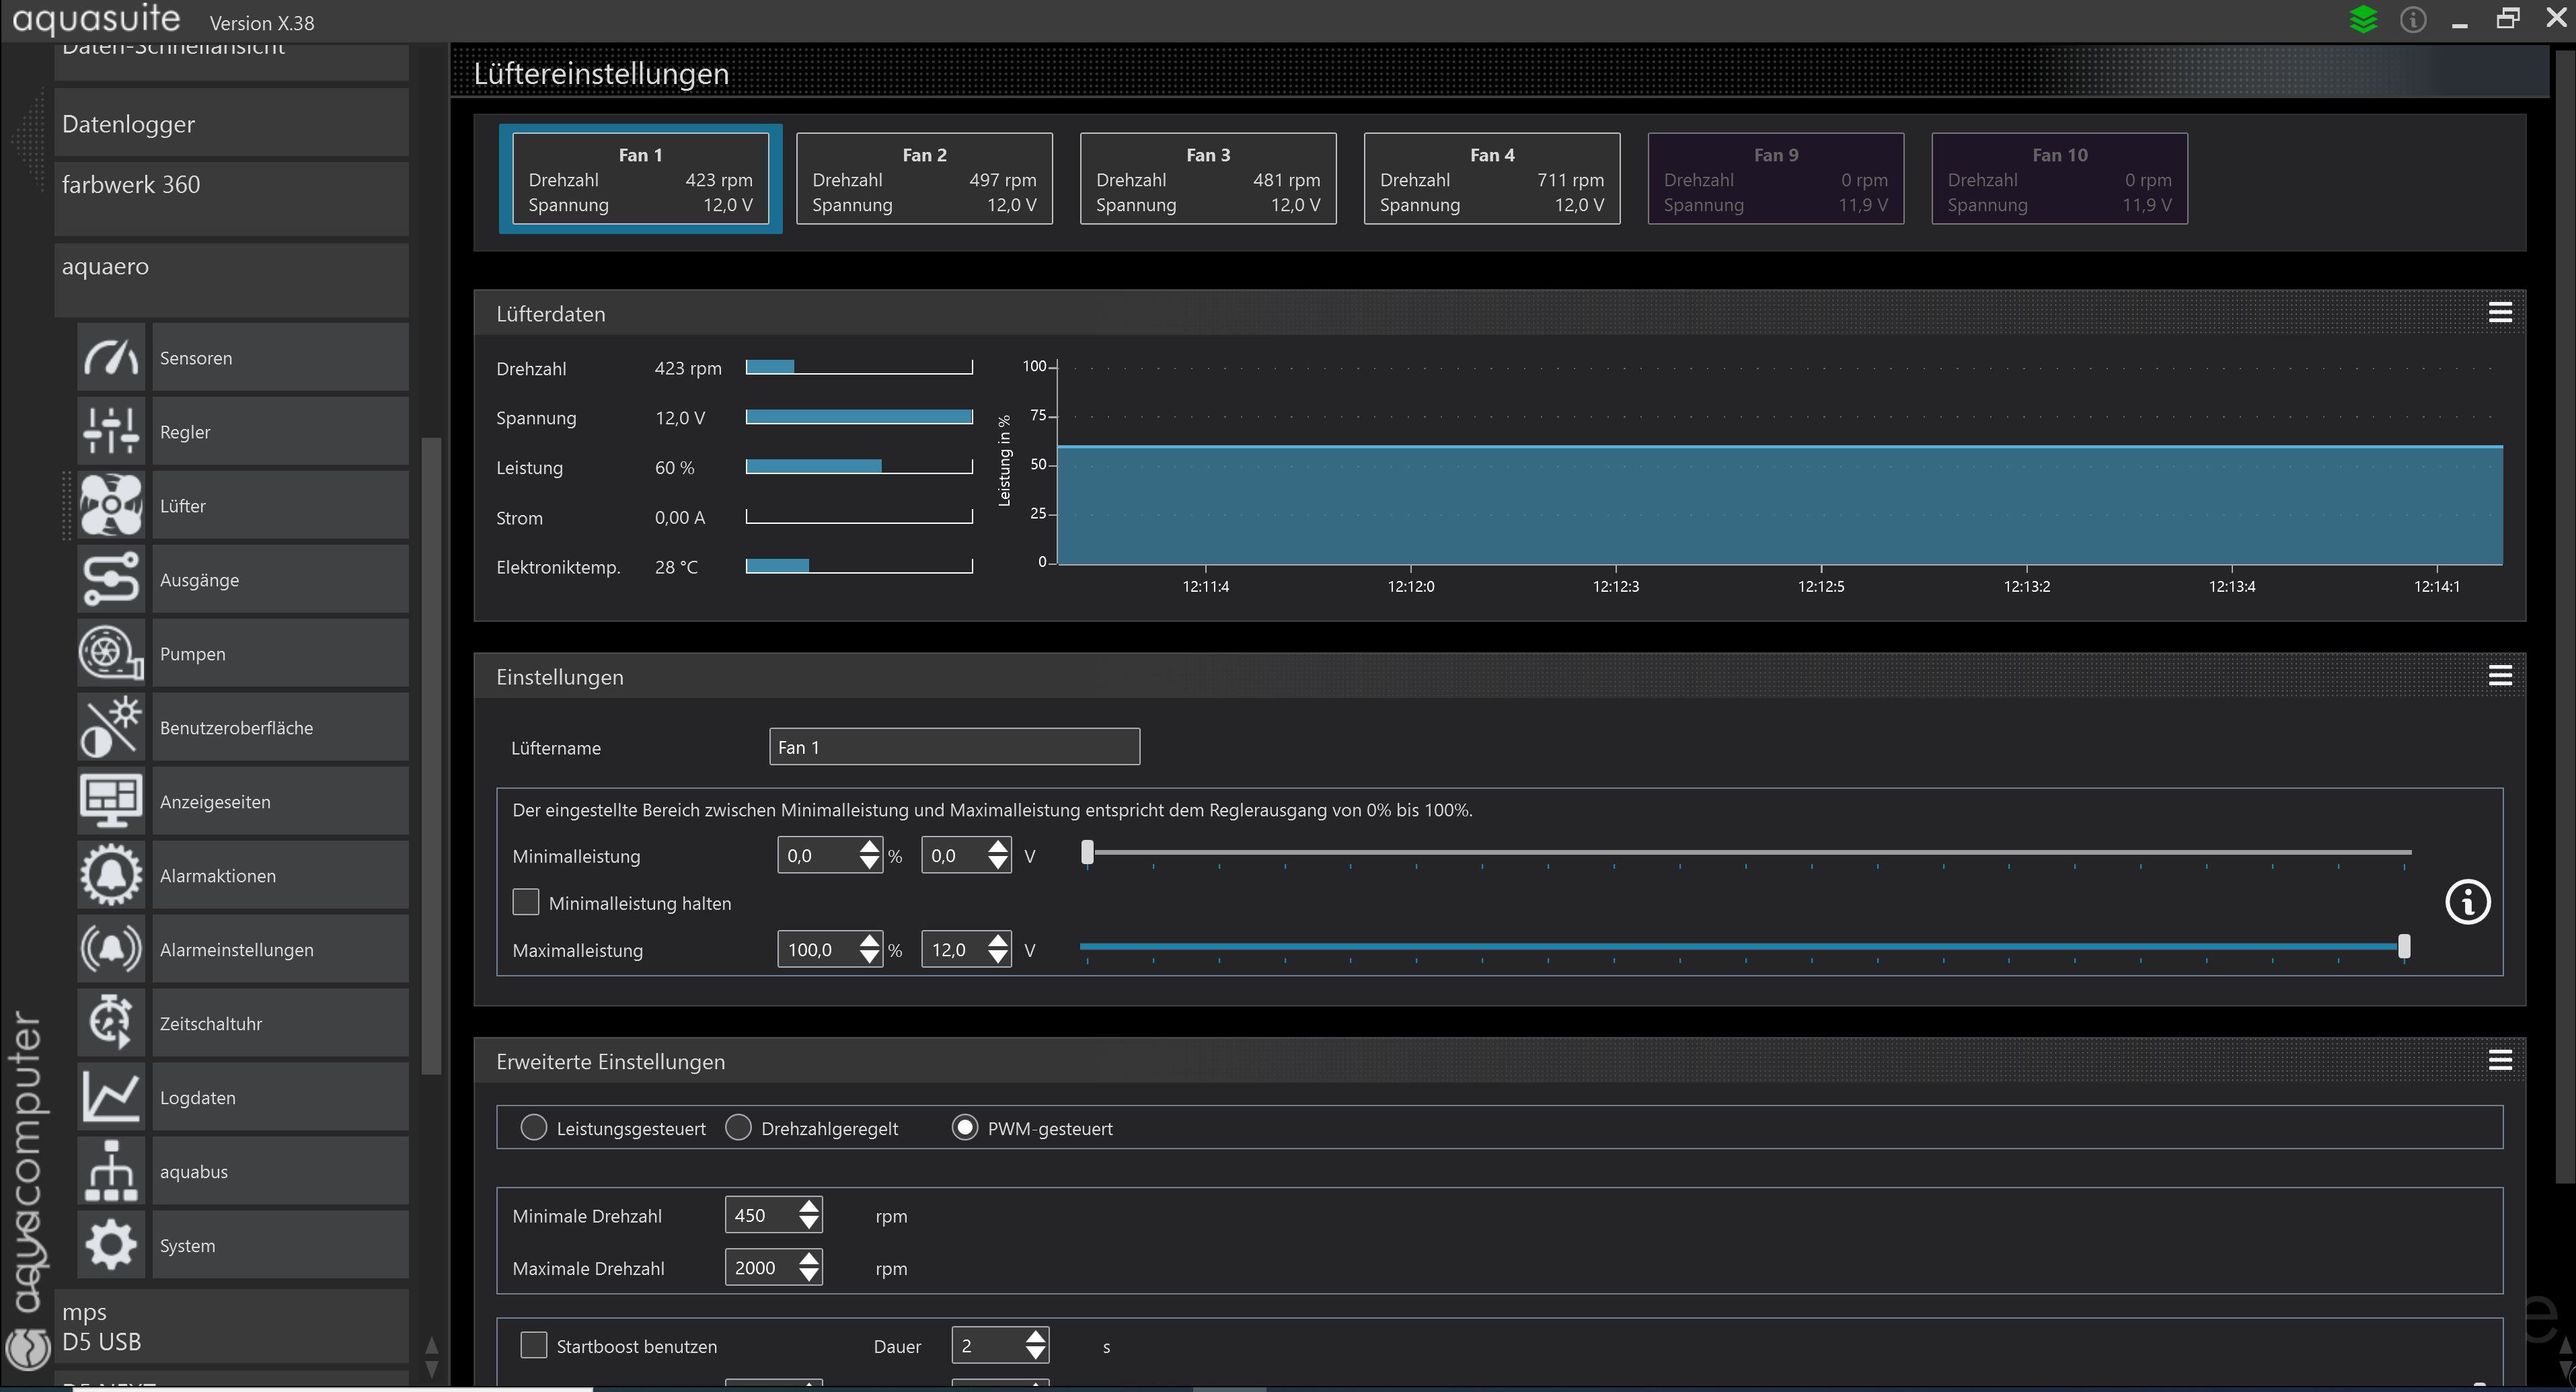Open the Lüfterdaten section hamburger menu
This screenshot has height=1392, width=2576.
click(x=2499, y=313)
